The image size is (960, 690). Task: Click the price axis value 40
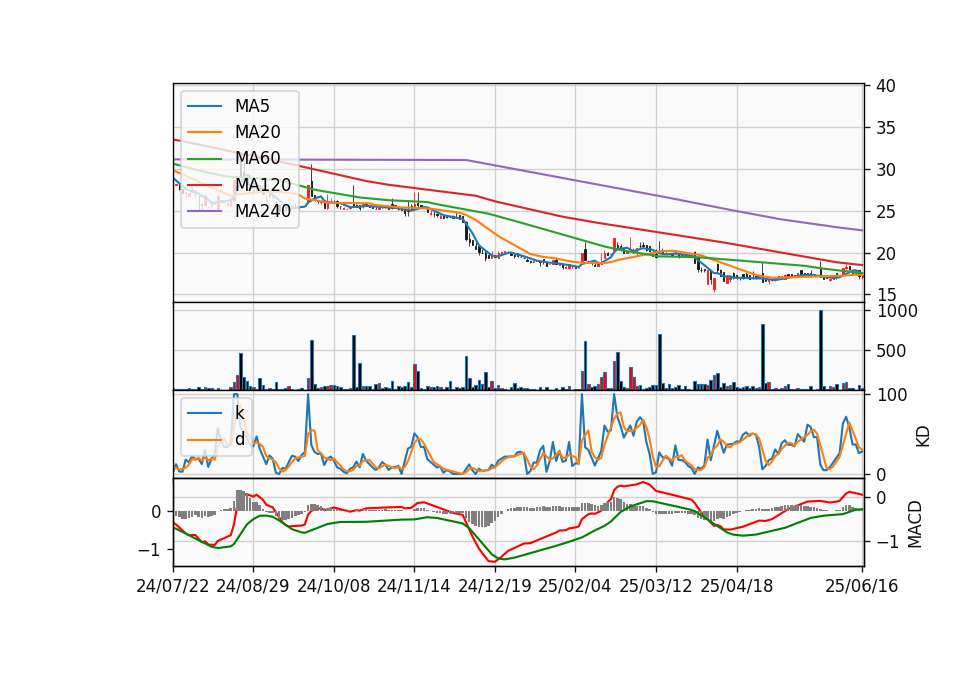point(885,86)
